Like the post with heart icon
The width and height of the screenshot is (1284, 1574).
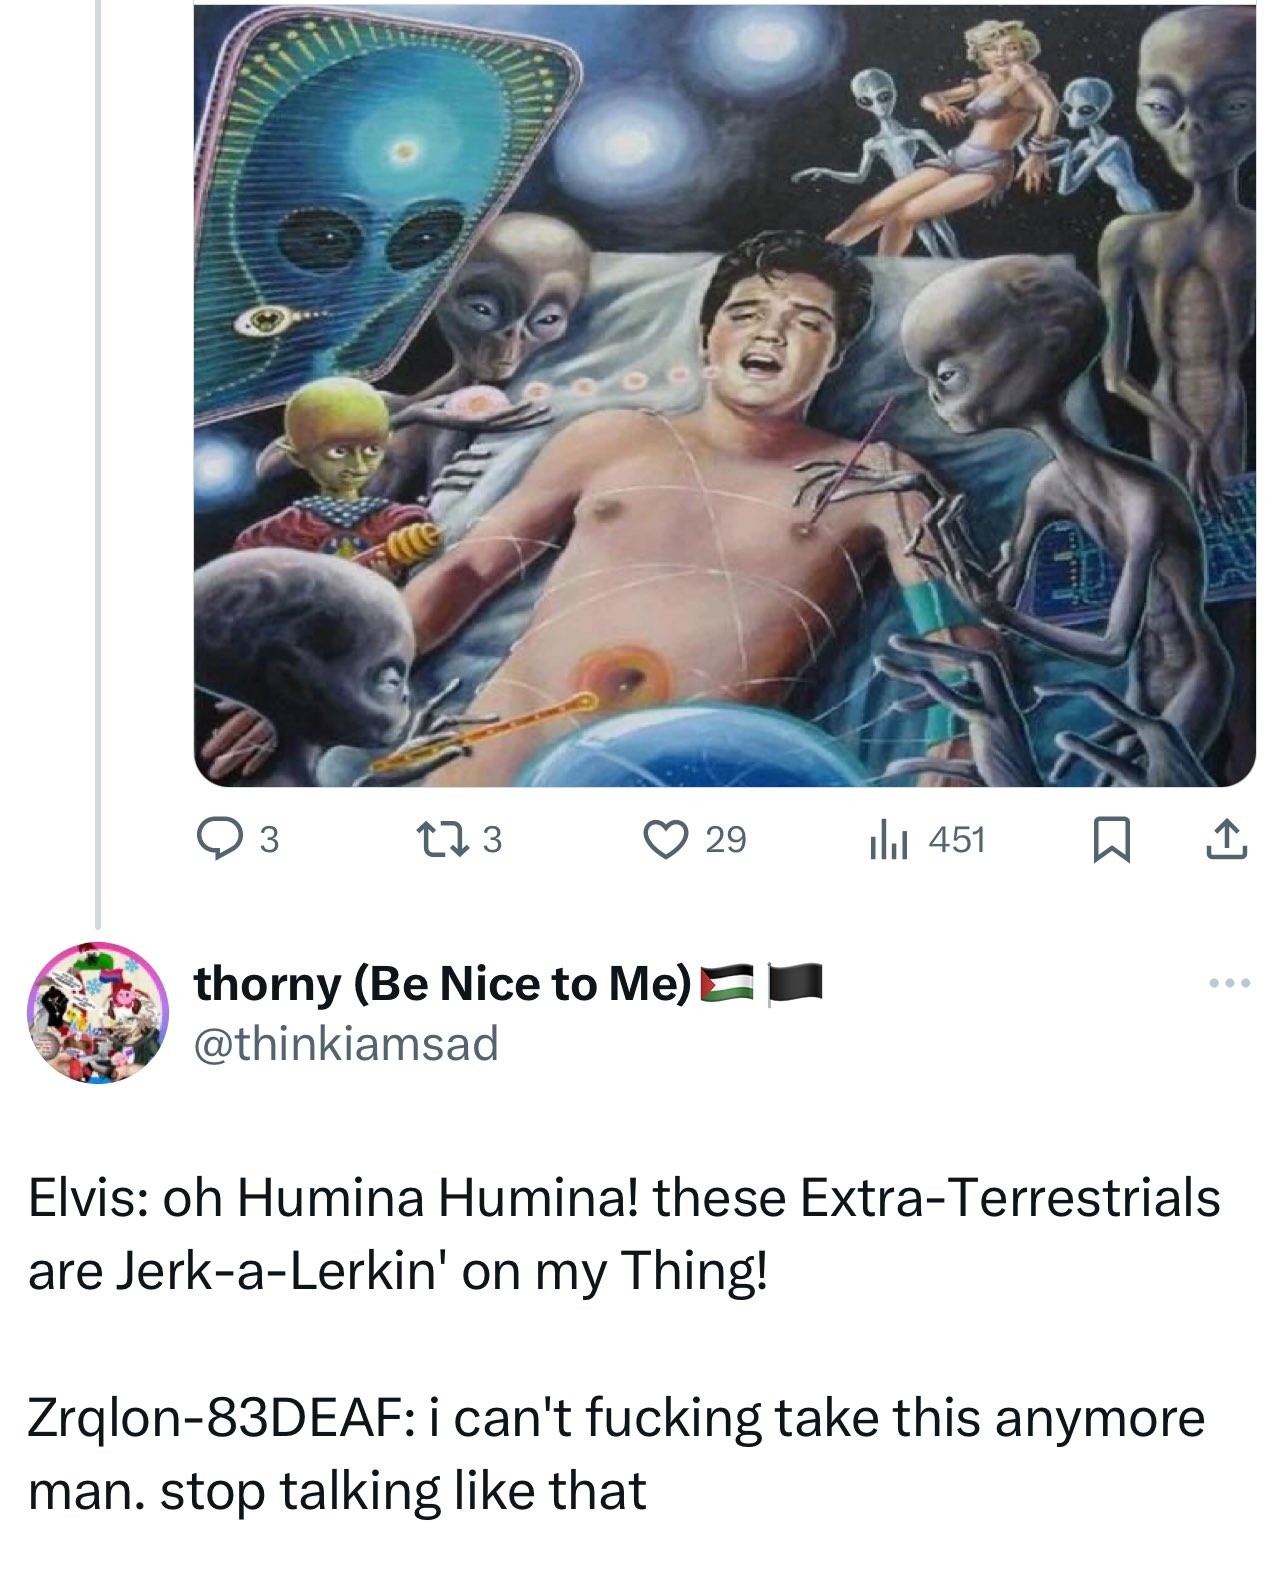click(x=661, y=840)
